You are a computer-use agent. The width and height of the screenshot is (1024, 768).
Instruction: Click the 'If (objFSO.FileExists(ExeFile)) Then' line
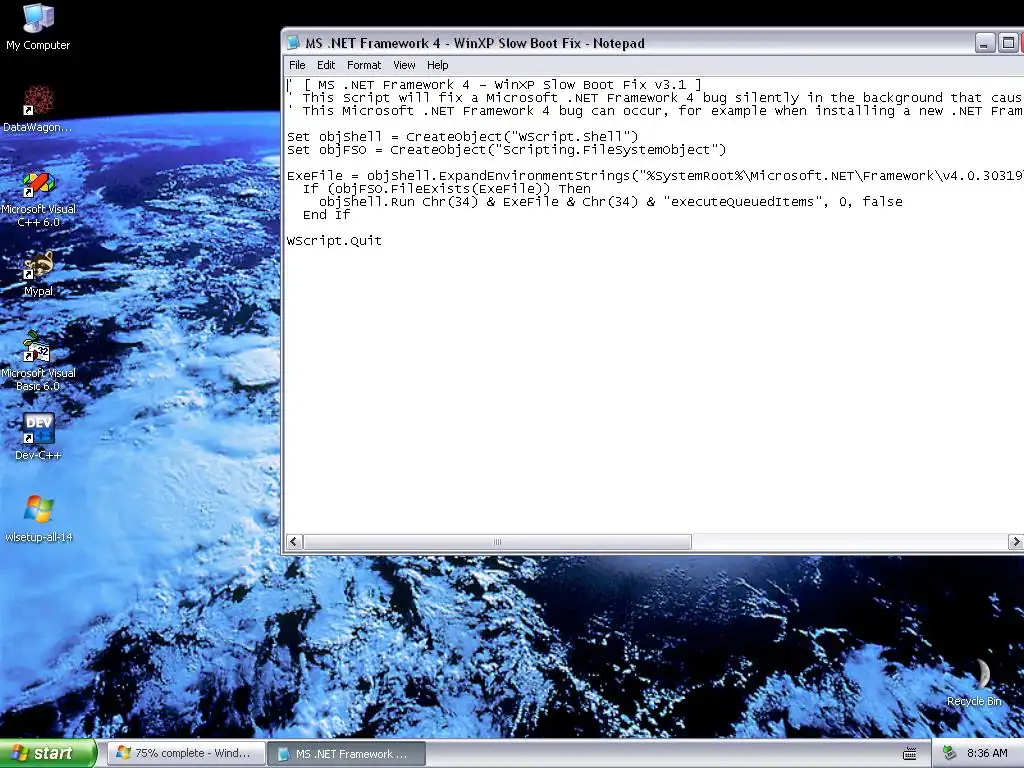coord(447,189)
